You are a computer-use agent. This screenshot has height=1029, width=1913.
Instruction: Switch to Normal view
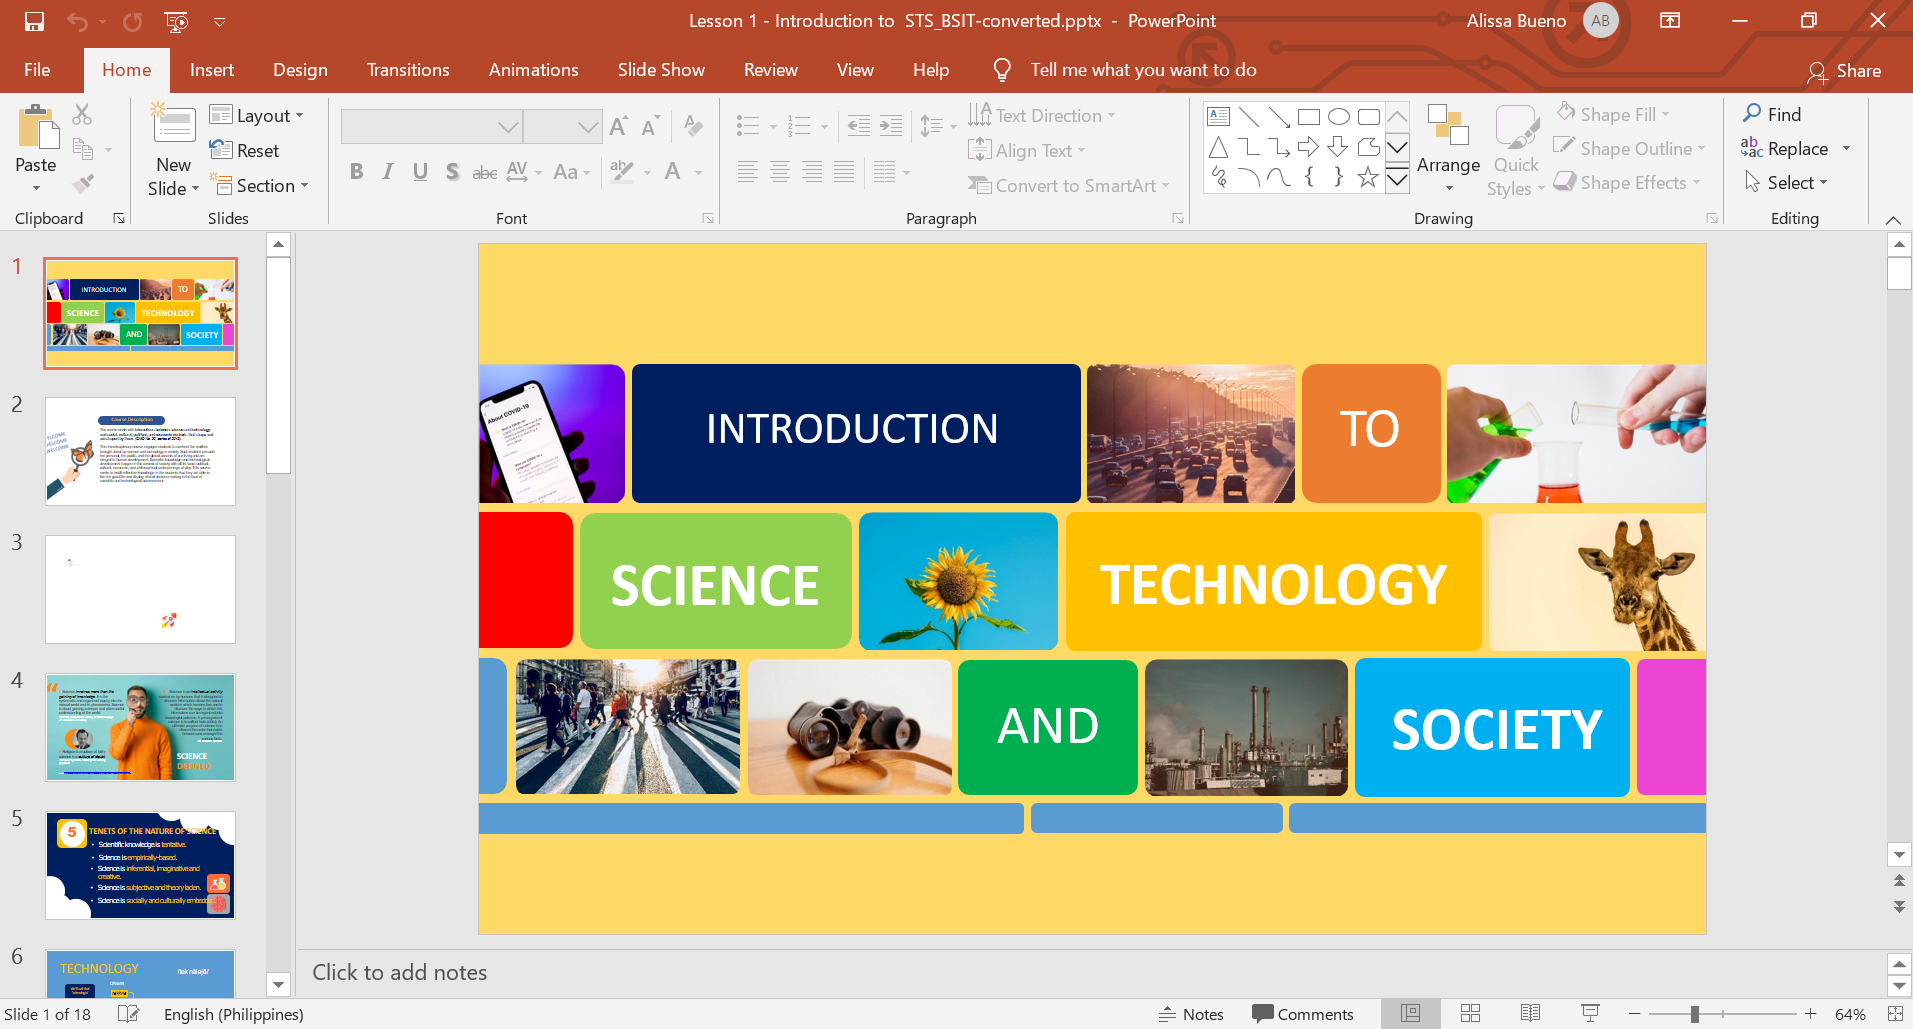(1410, 1014)
